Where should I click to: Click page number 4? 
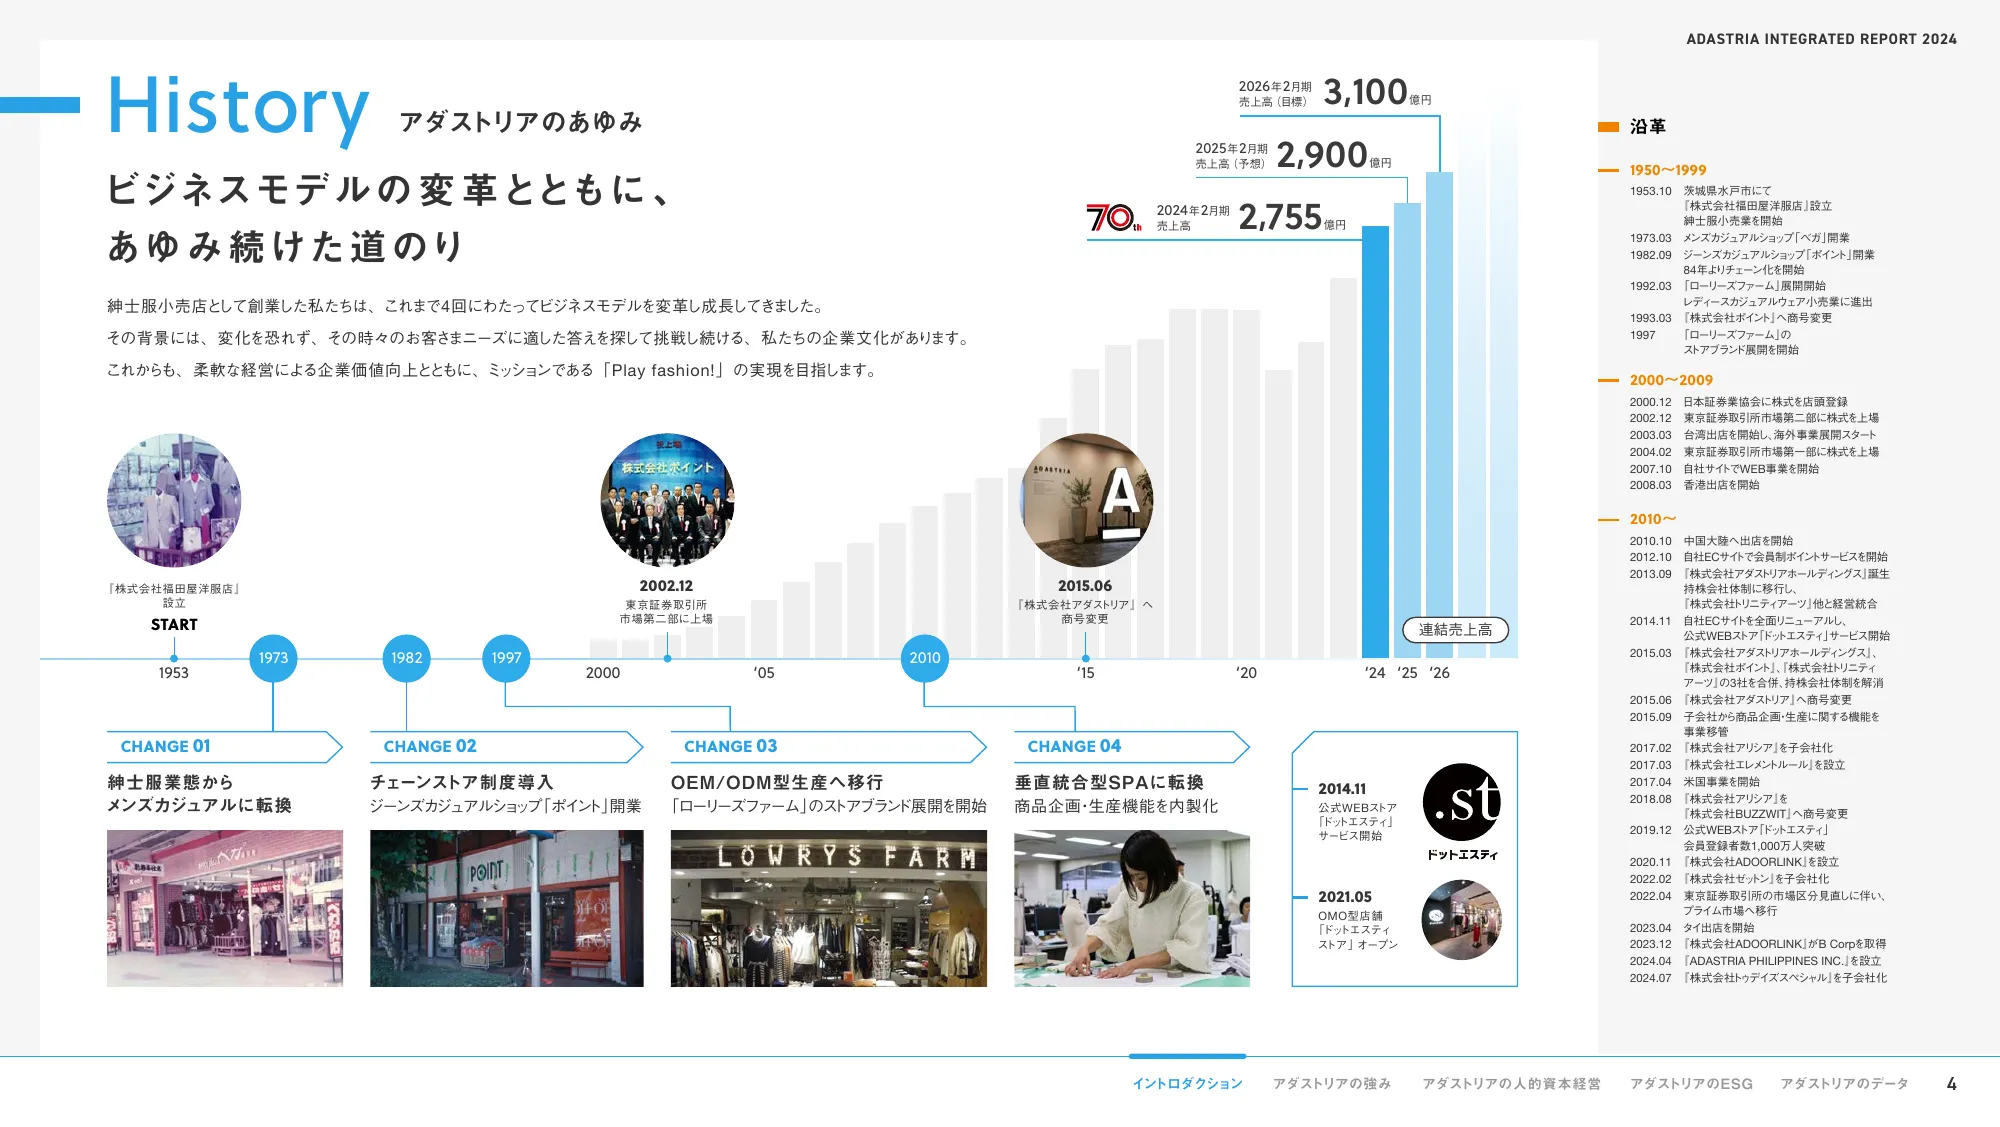tap(1951, 1084)
